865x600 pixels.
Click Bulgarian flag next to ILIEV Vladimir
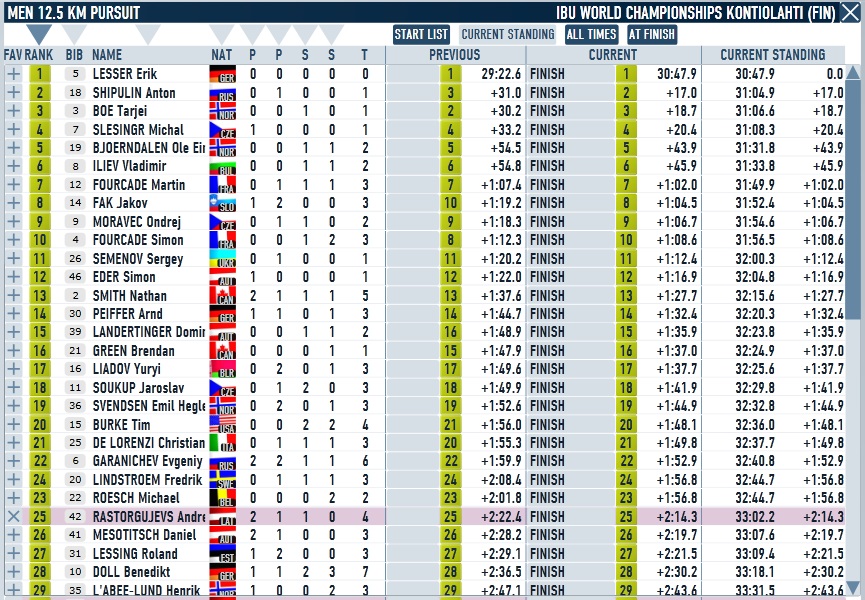tap(223, 166)
